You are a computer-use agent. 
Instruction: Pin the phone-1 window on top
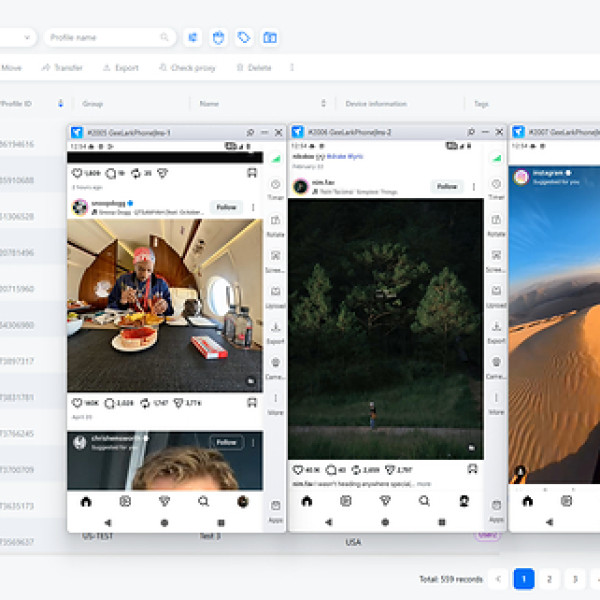(x=250, y=132)
